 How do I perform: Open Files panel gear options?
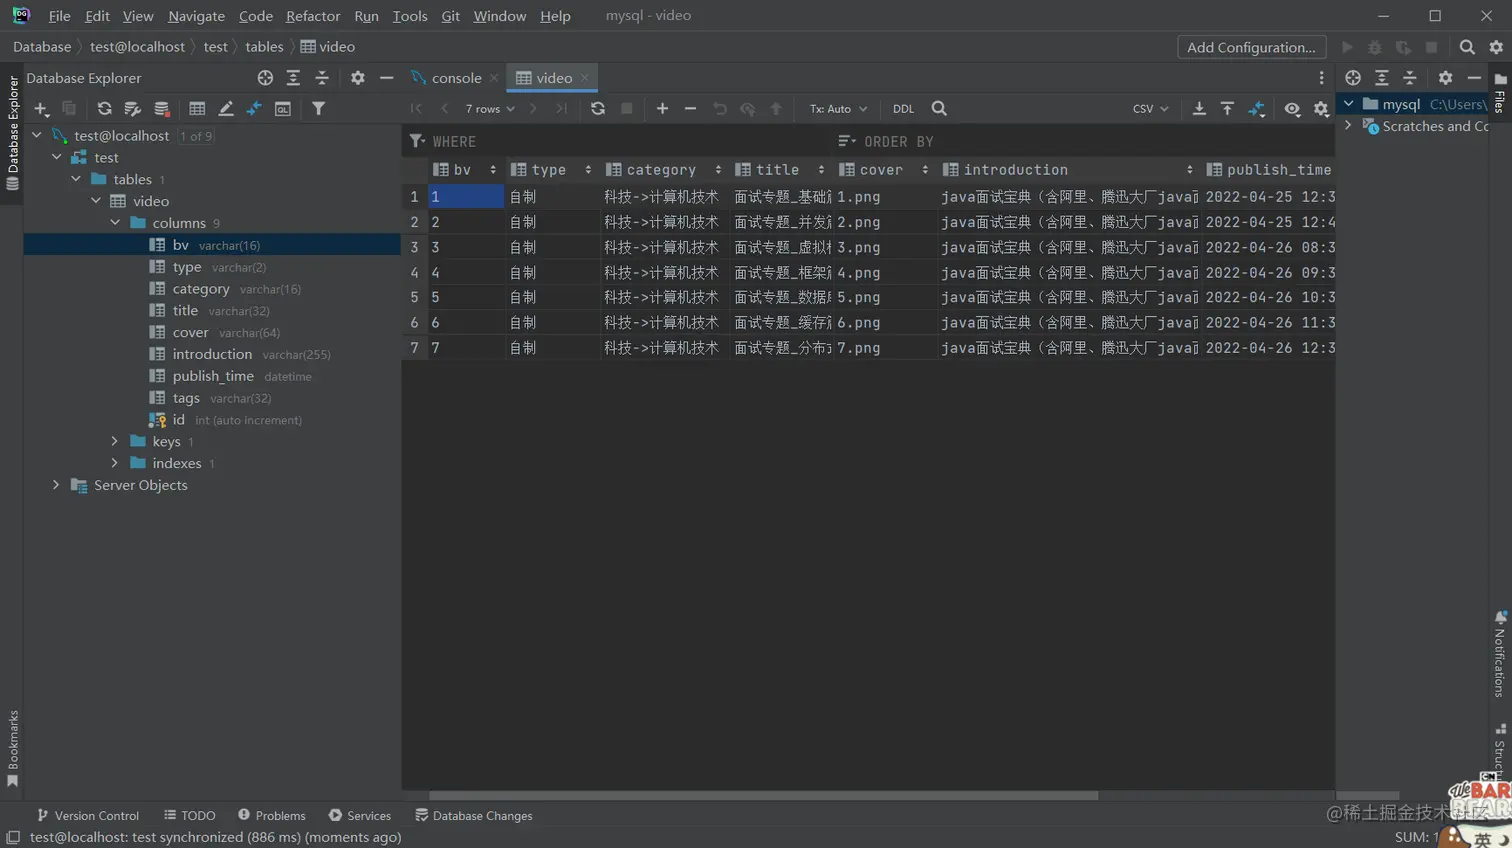click(1445, 78)
